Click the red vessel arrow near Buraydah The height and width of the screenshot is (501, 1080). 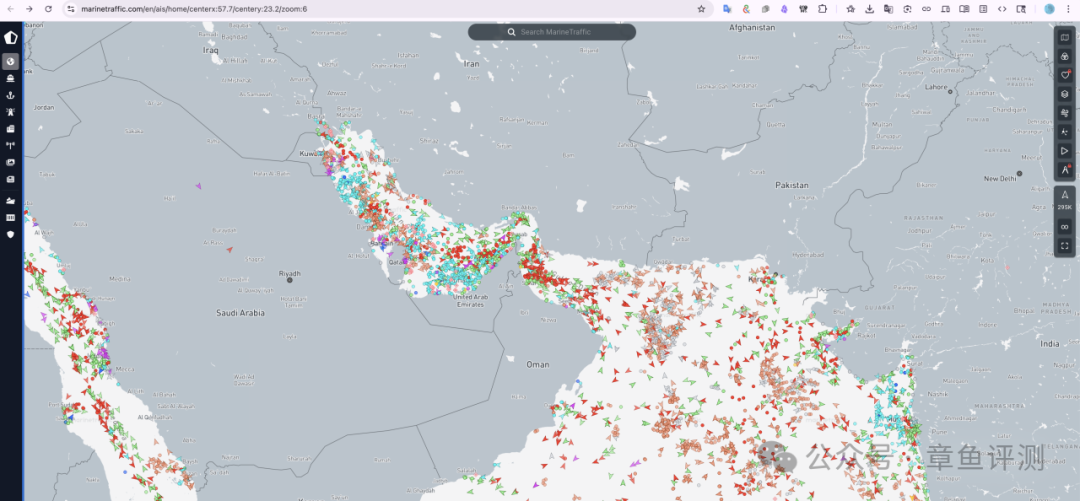[x=230, y=249]
